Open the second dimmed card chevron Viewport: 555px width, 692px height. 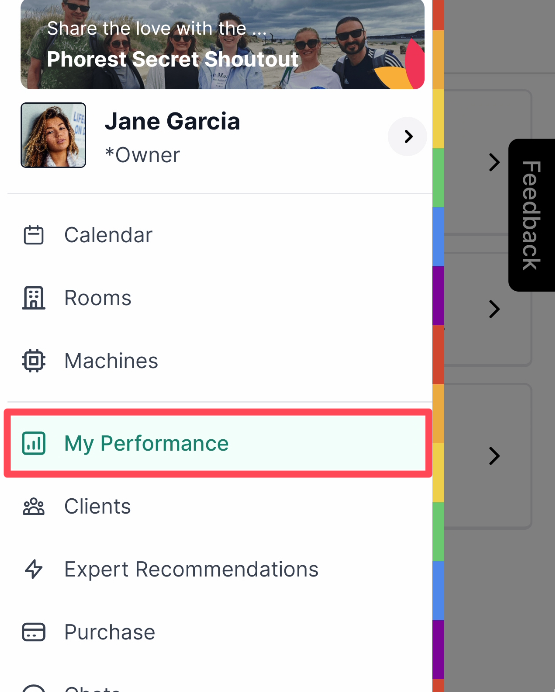(x=494, y=309)
